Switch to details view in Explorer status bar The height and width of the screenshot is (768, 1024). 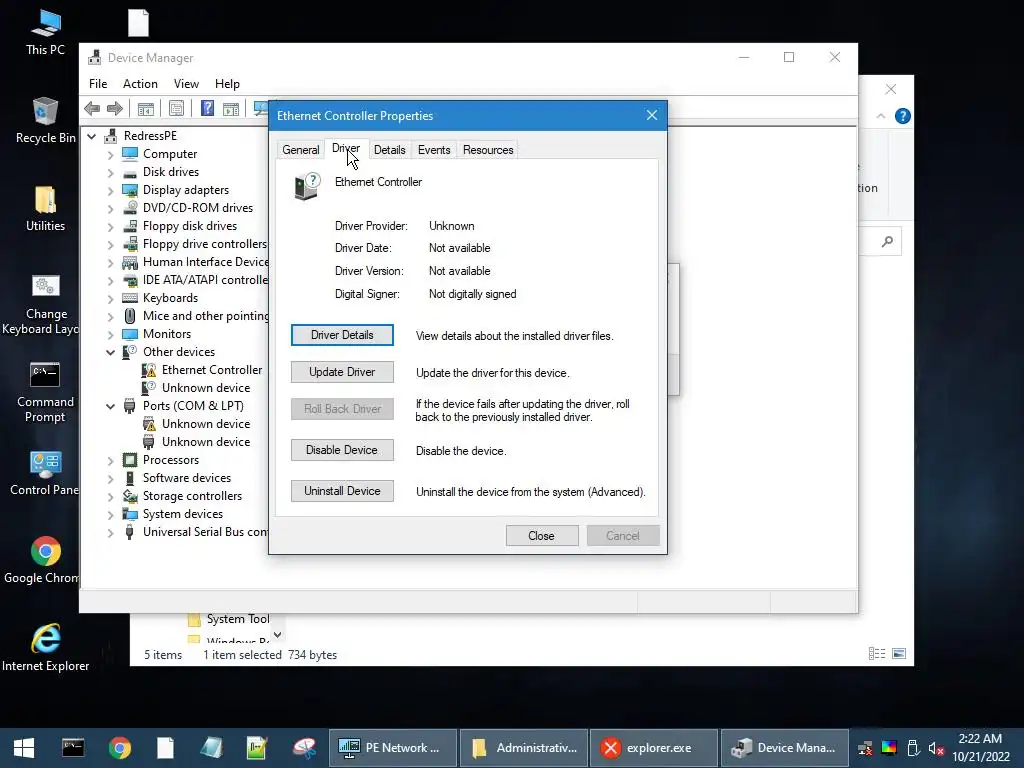[877, 654]
